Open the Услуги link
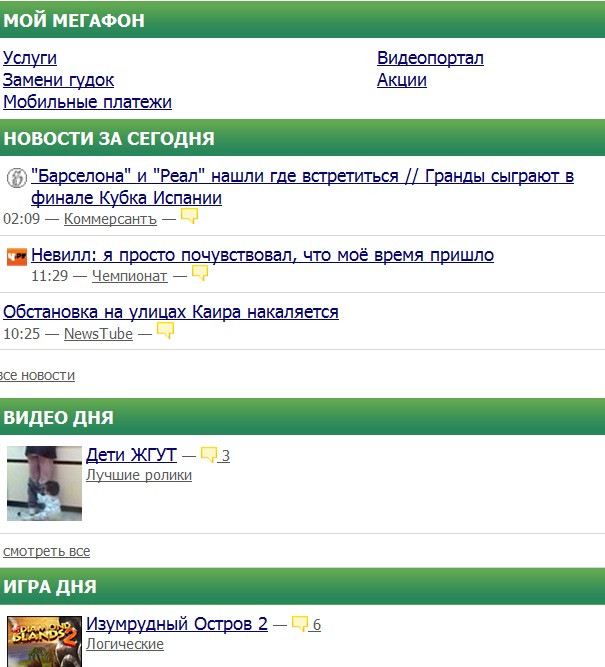Viewport: 605px width, 667px height. (30, 58)
